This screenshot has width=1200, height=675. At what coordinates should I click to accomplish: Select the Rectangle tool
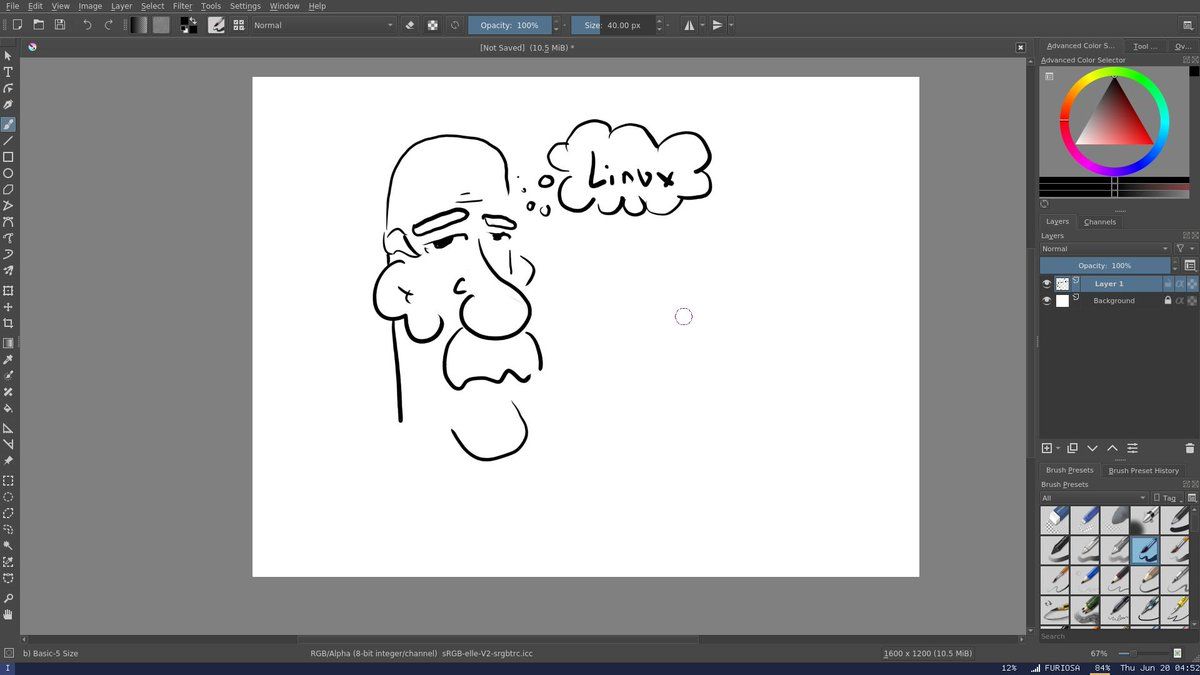pyautogui.click(x=8, y=157)
